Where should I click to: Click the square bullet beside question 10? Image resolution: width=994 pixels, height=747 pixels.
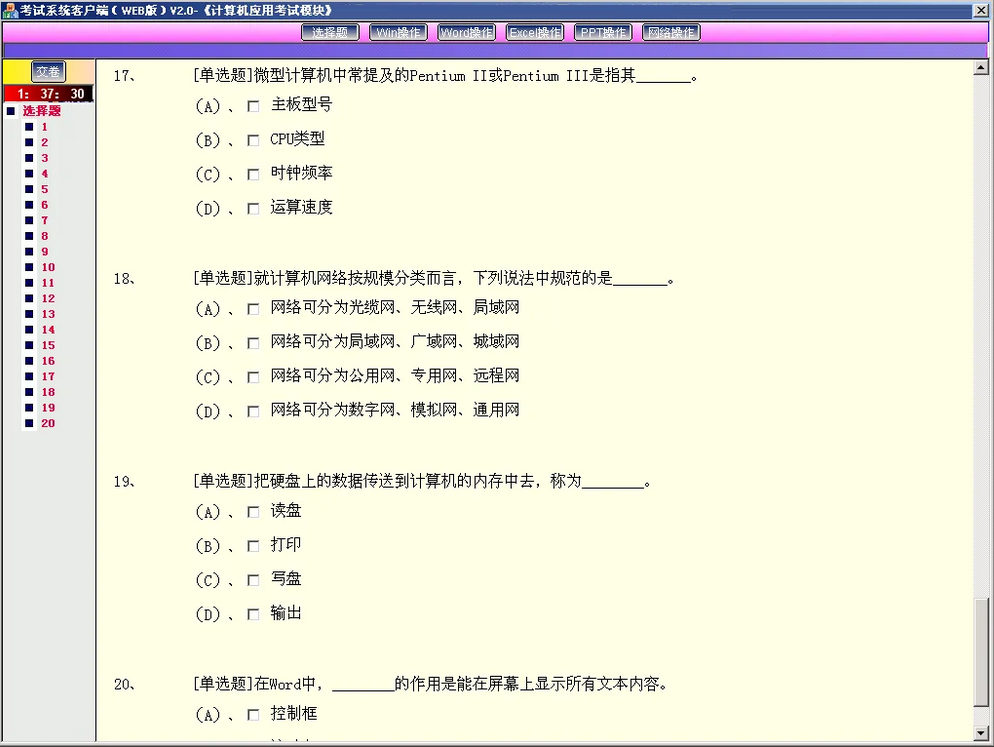[29, 267]
